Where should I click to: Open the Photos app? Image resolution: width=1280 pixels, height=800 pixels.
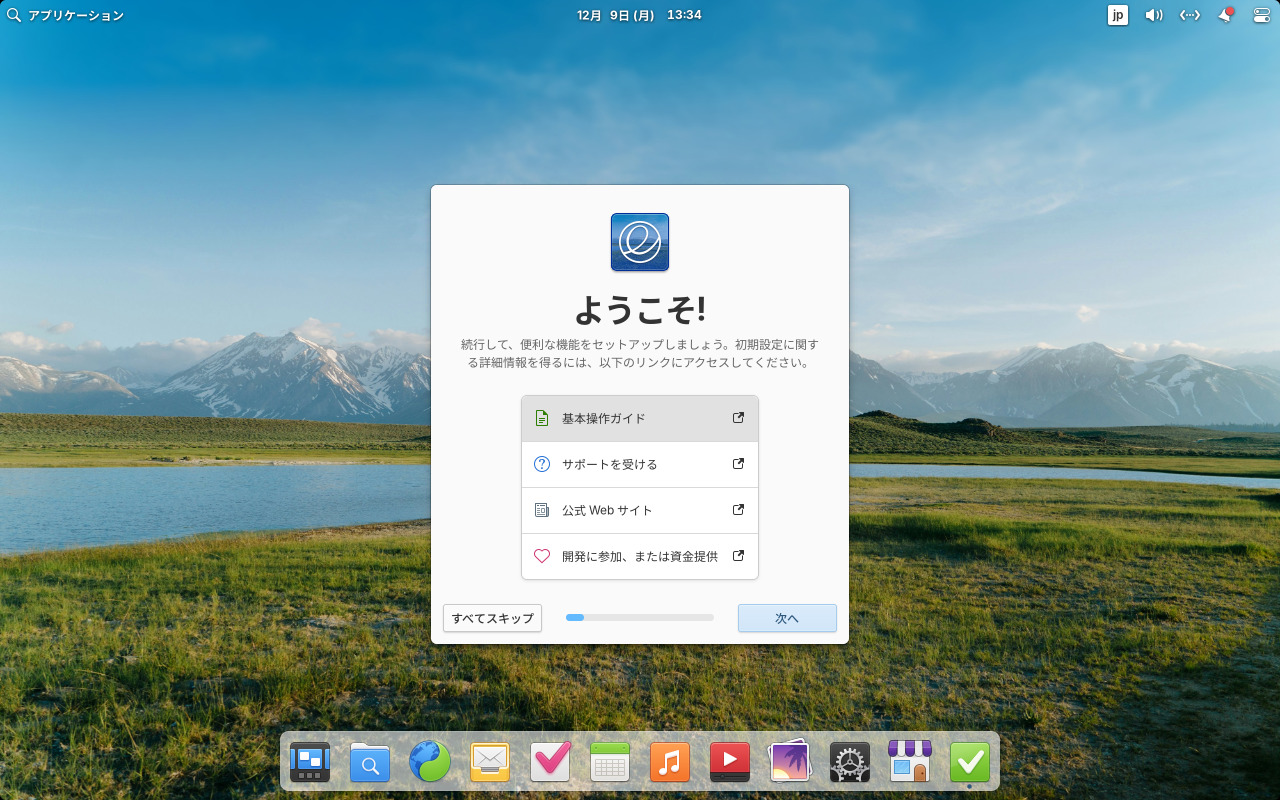click(x=790, y=762)
